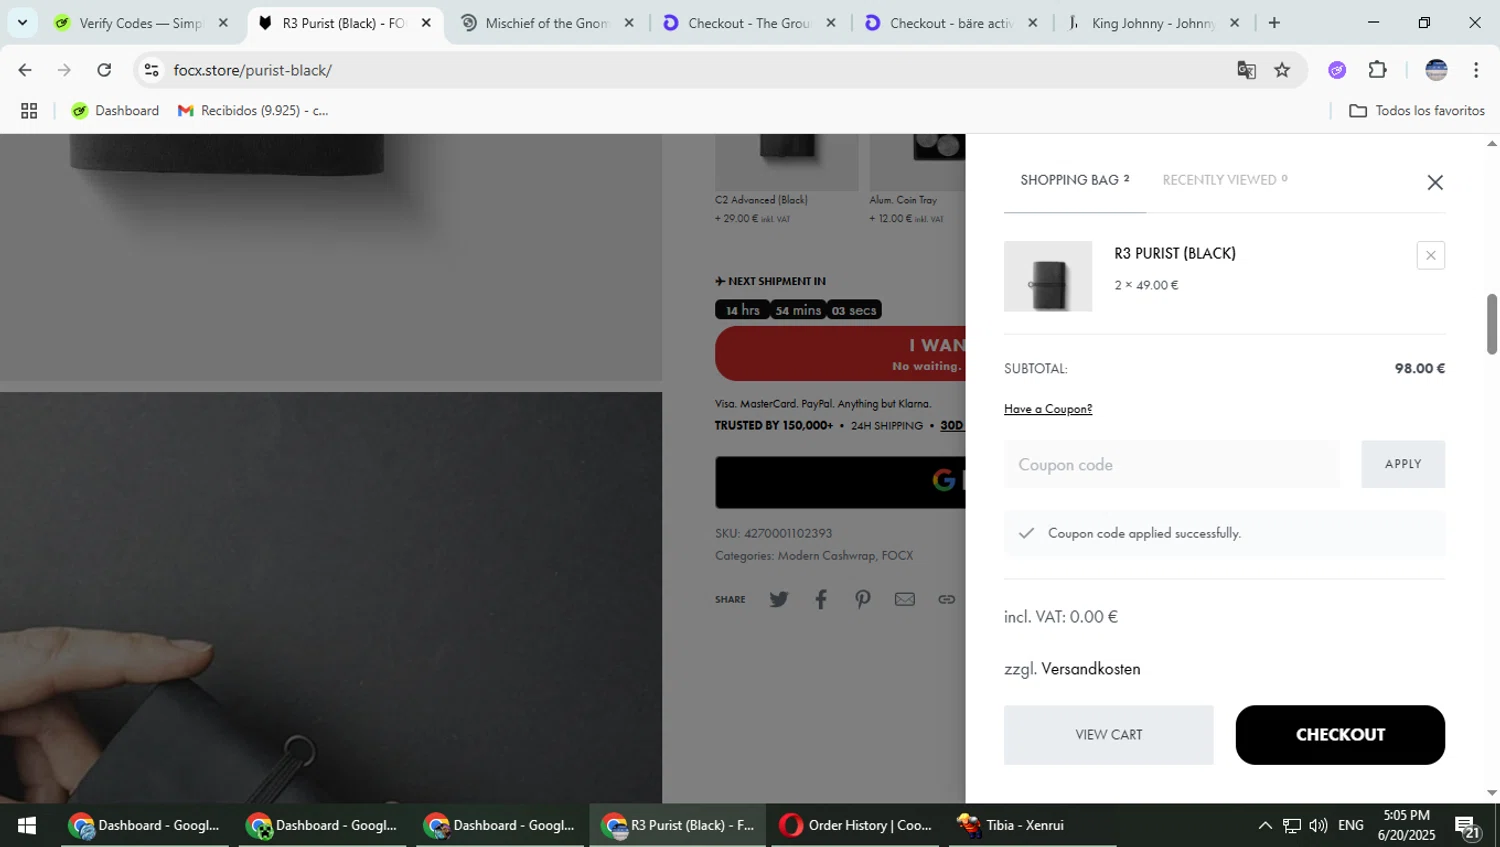1500x847 pixels.
Task: Open the View Cart page
Action: click(x=1109, y=735)
